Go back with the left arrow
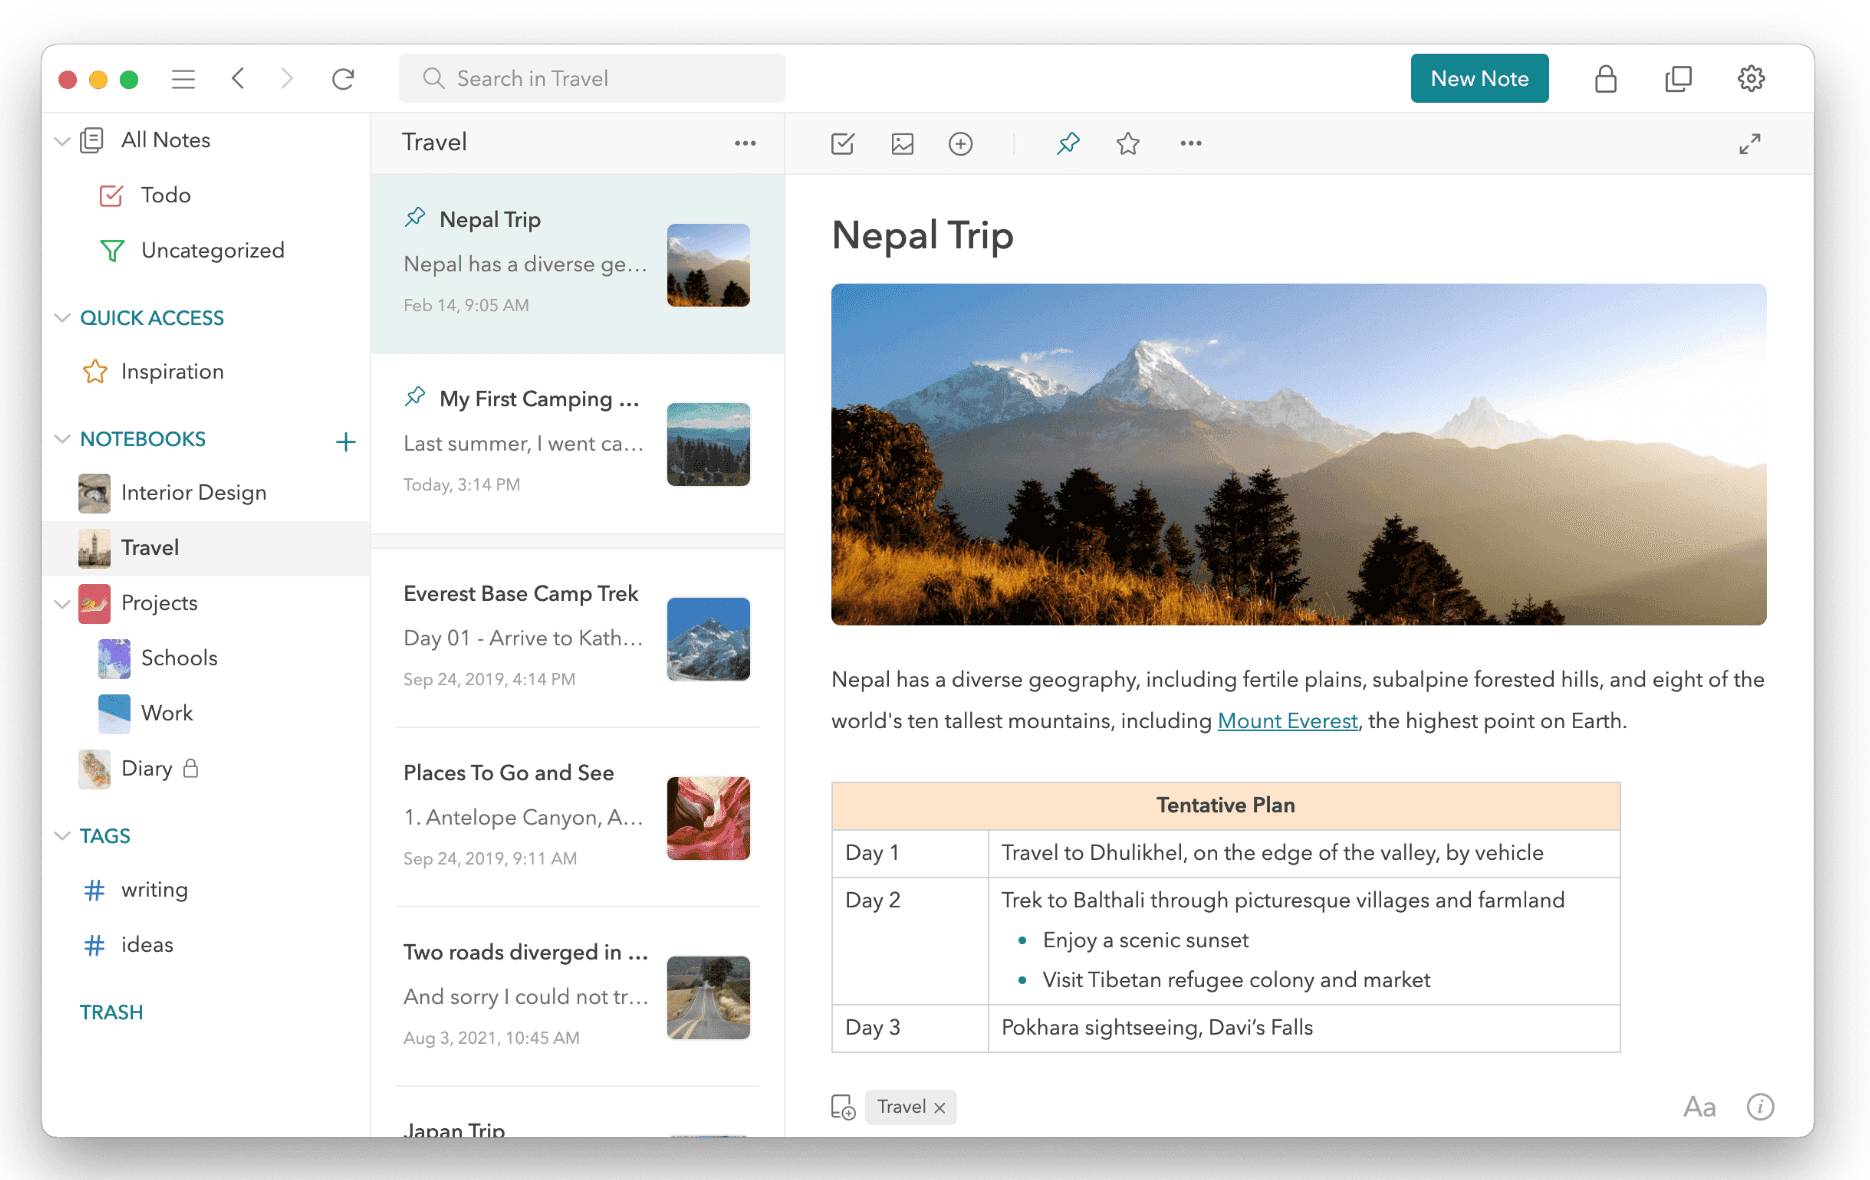The width and height of the screenshot is (1870, 1180). [x=238, y=78]
